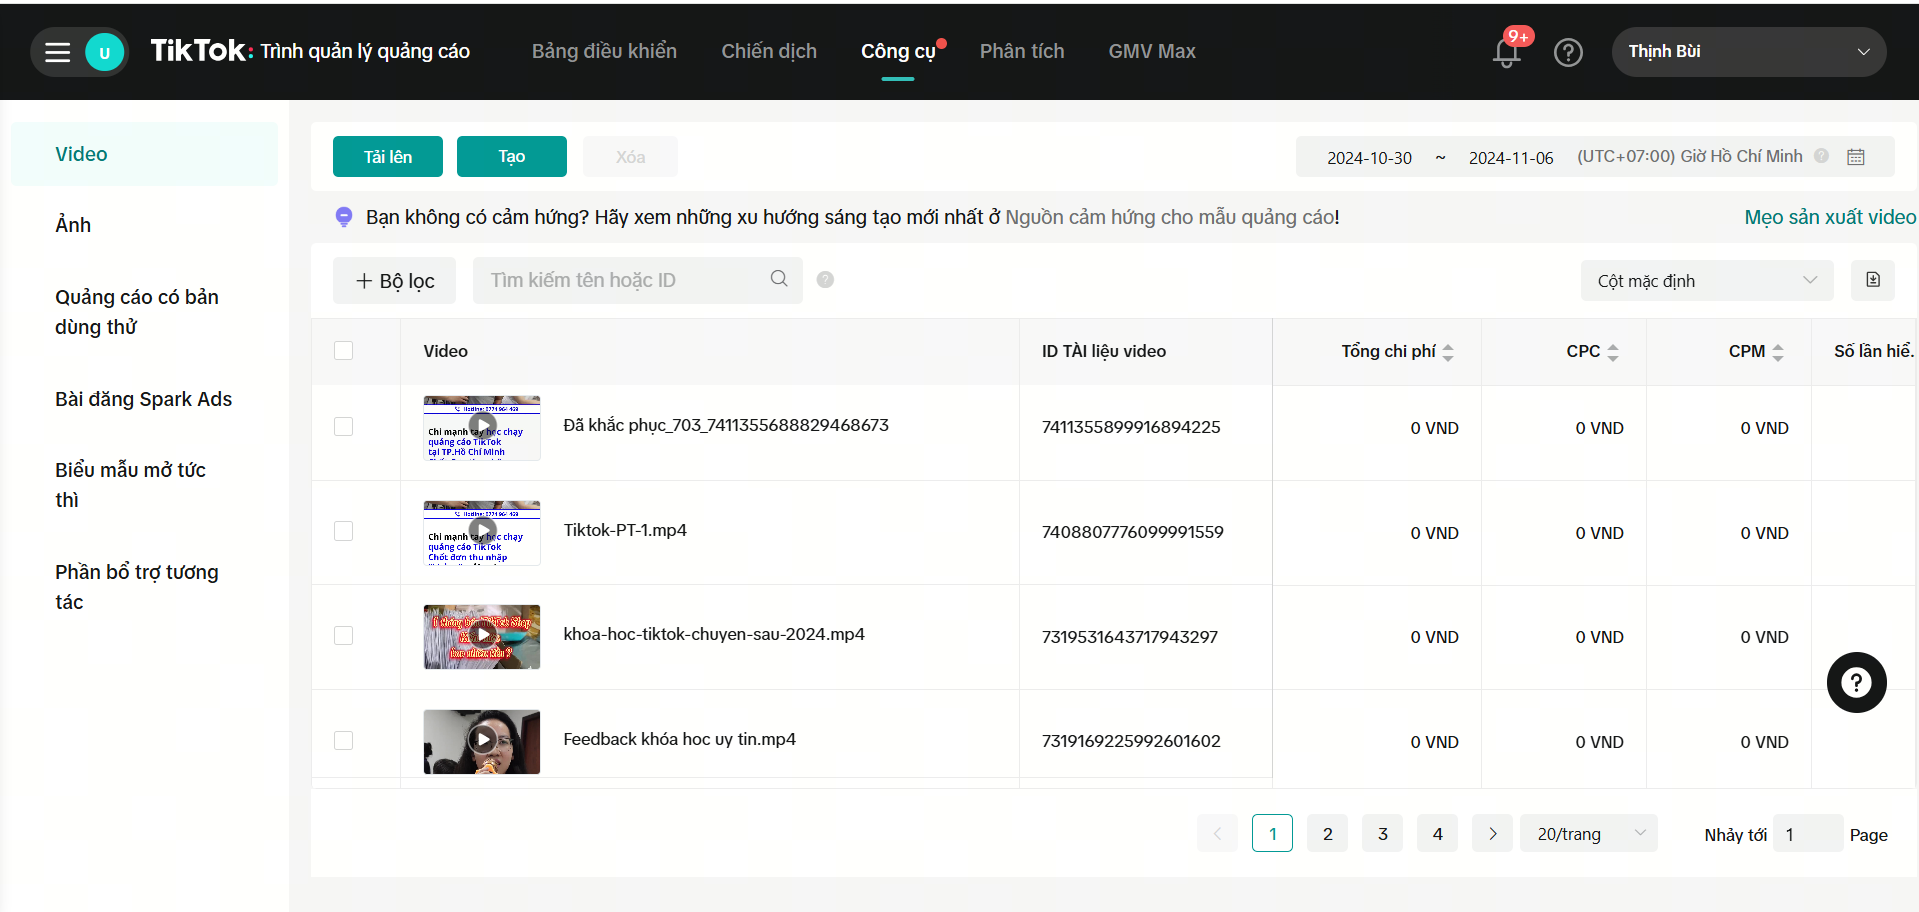Click the timezone info icon

(1822, 156)
